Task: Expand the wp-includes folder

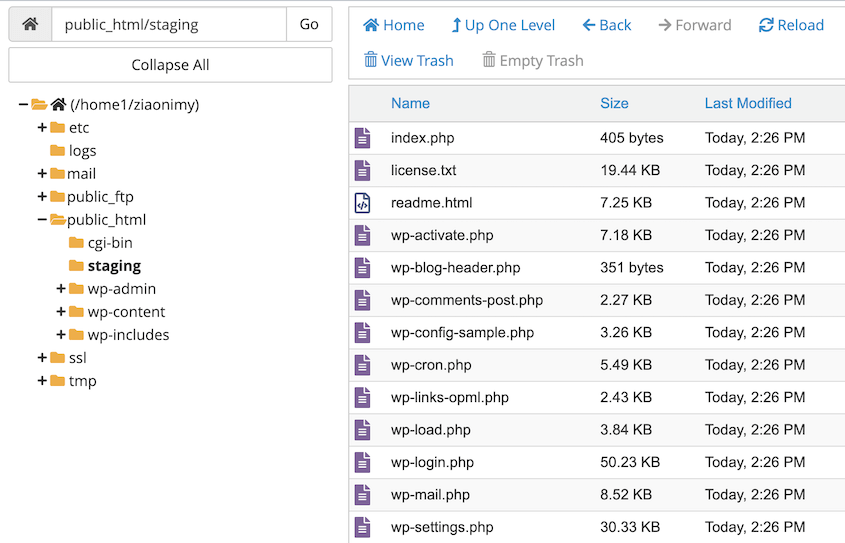Action: pos(61,335)
